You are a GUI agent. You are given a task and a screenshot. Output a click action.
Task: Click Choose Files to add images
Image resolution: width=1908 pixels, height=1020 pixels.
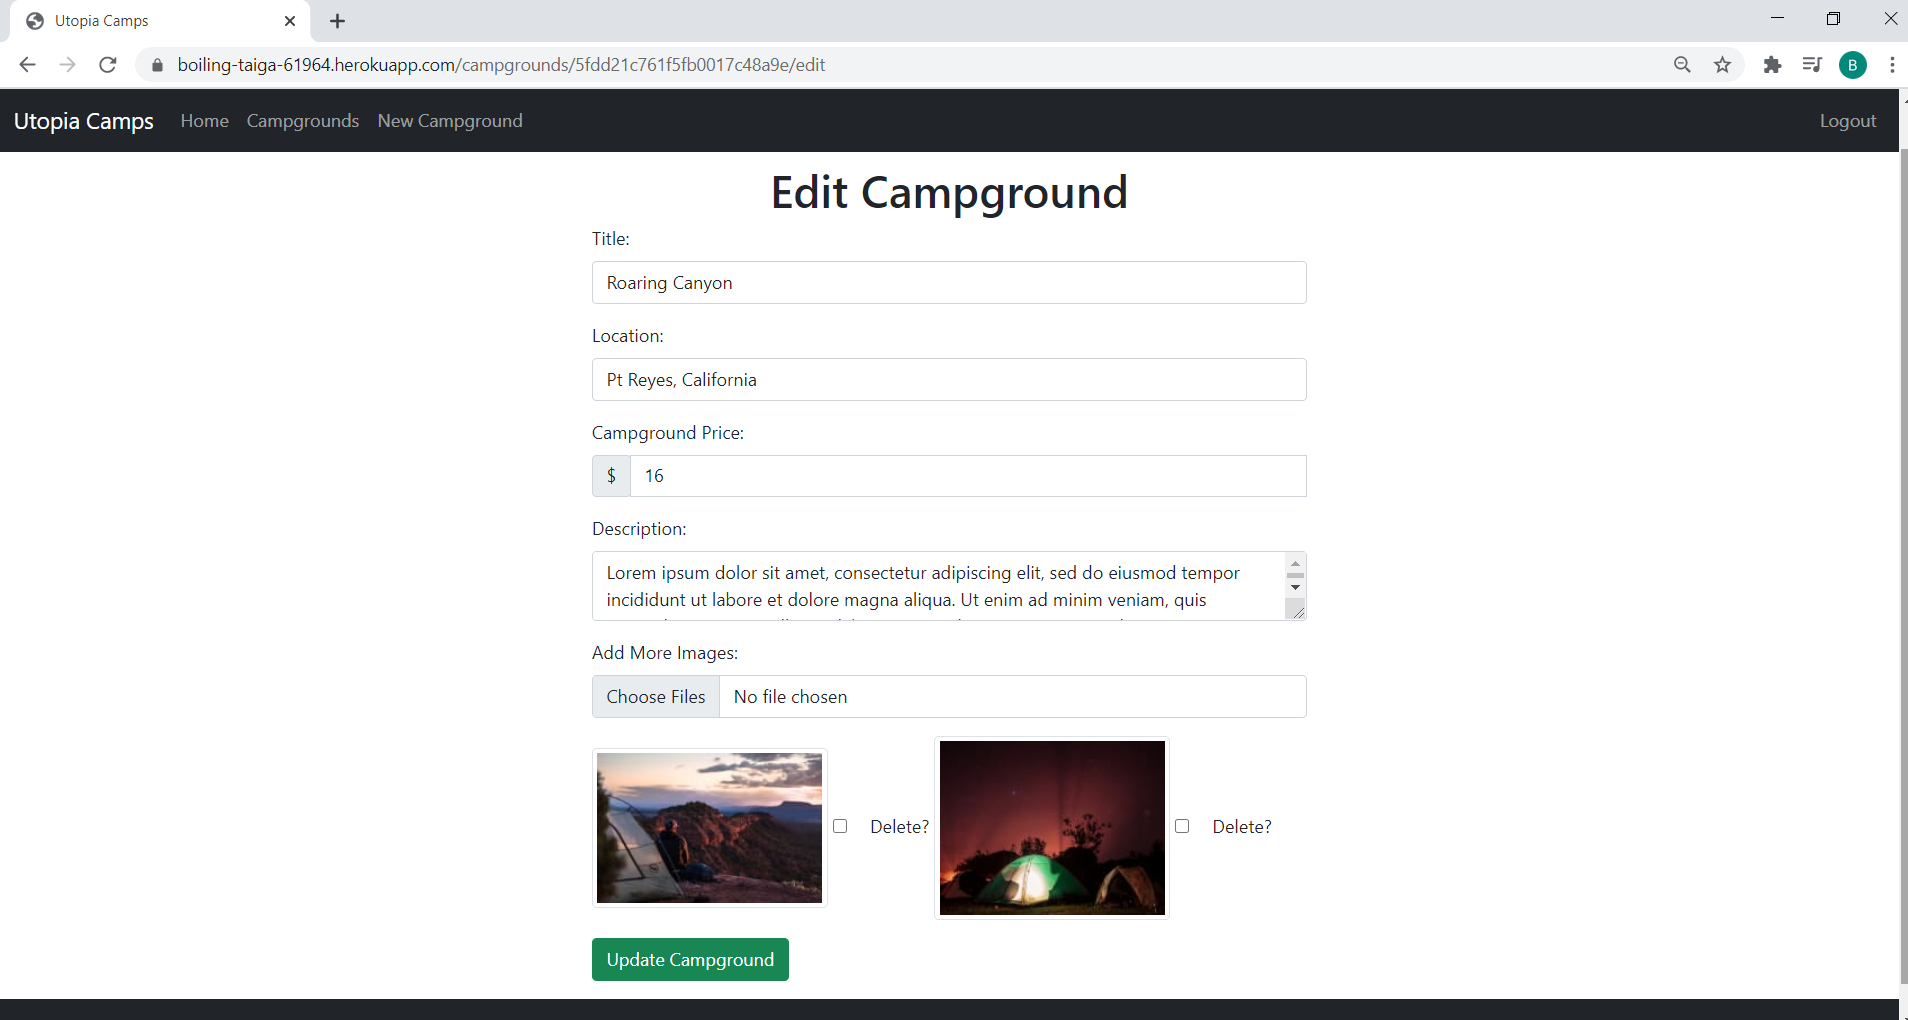click(655, 696)
